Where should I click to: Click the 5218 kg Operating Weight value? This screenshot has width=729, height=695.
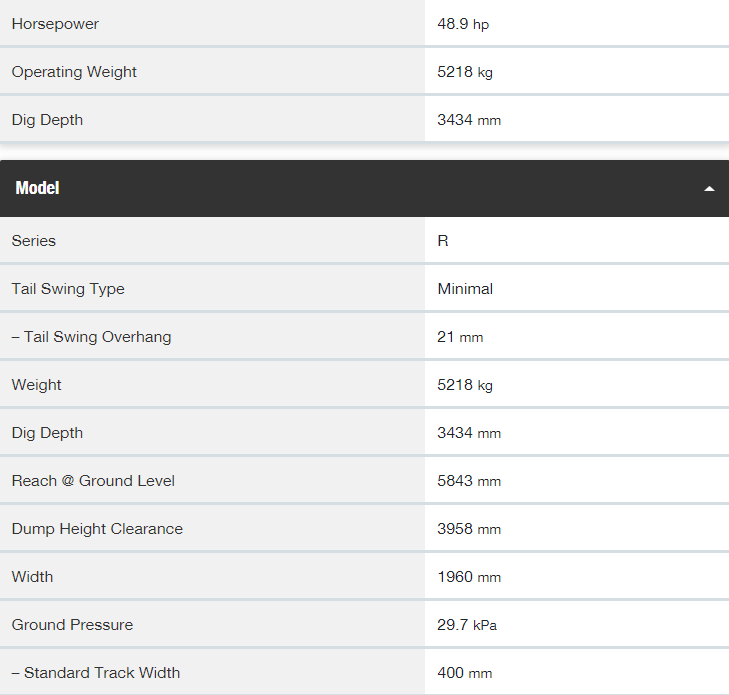click(465, 72)
